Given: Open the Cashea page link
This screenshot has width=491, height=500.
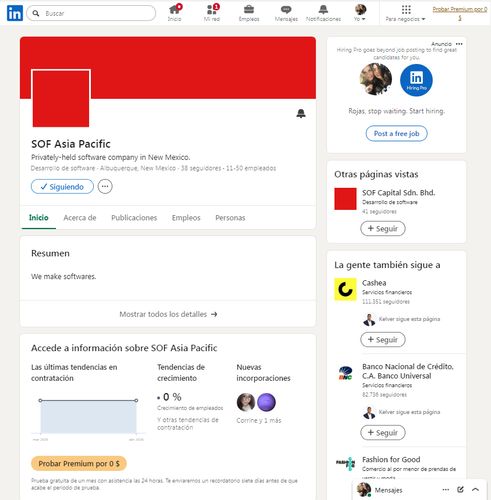Looking at the screenshot, I should point(374,283).
